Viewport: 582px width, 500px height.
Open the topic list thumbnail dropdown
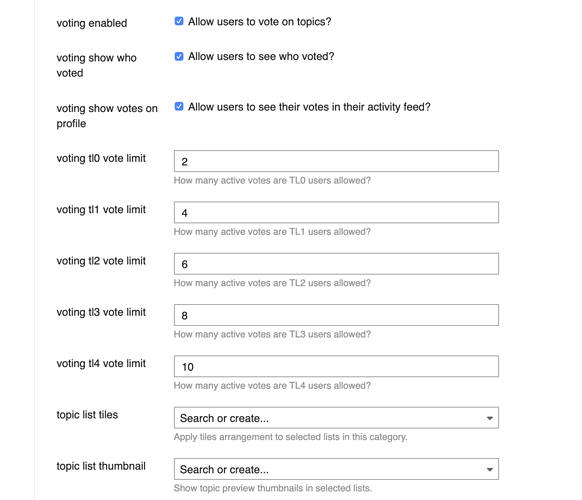[x=336, y=469]
